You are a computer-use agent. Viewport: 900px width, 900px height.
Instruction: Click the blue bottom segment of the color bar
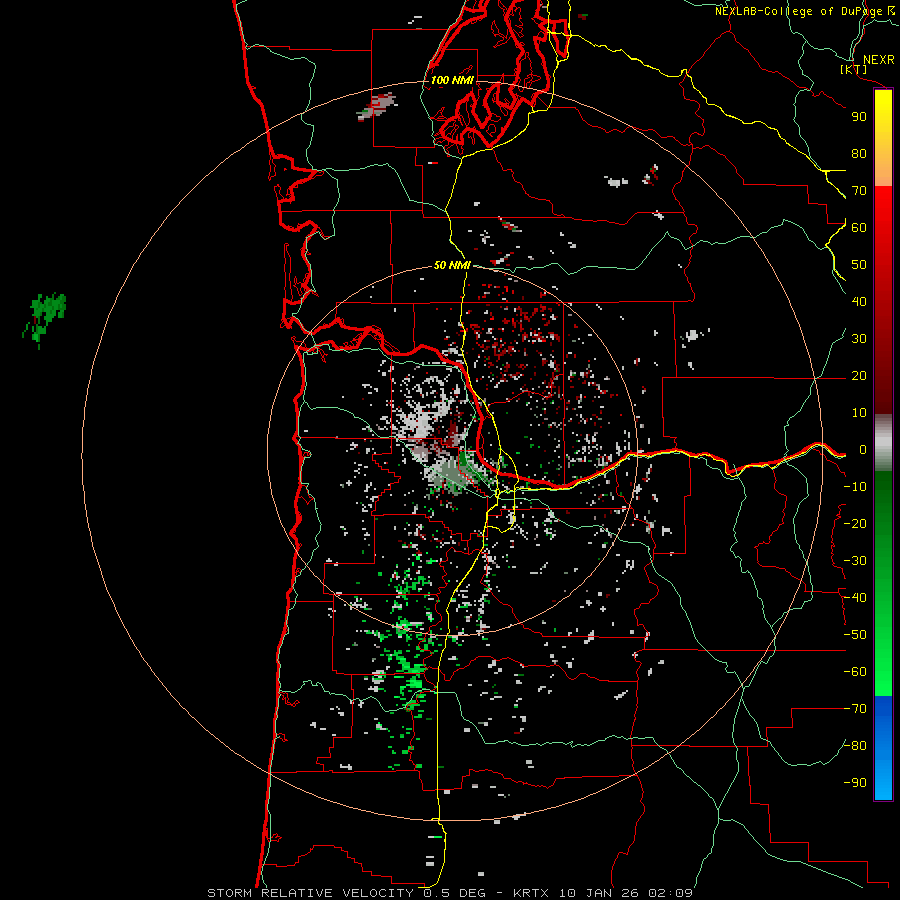coord(883,748)
